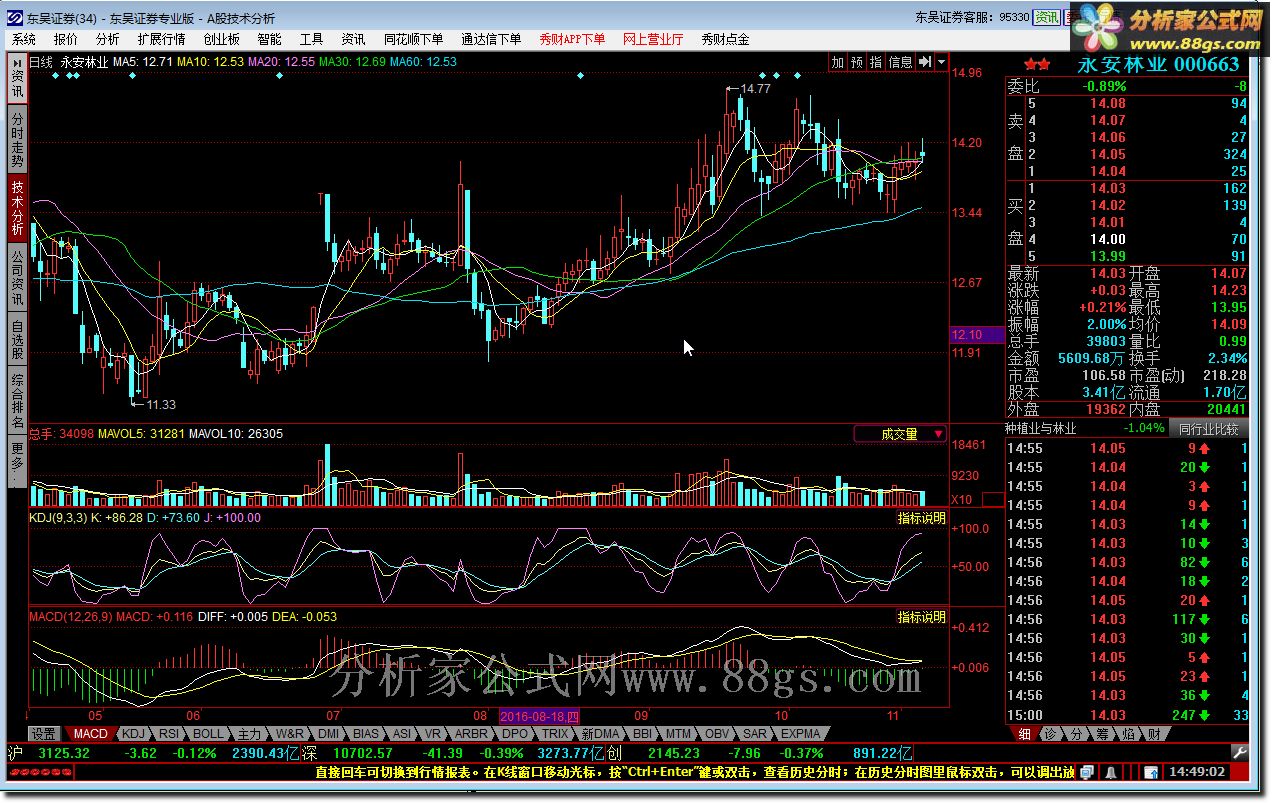Click stock title 永安林业 000663
The width and height of the screenshot is (1272, 803).
(x=1158, y=65)
